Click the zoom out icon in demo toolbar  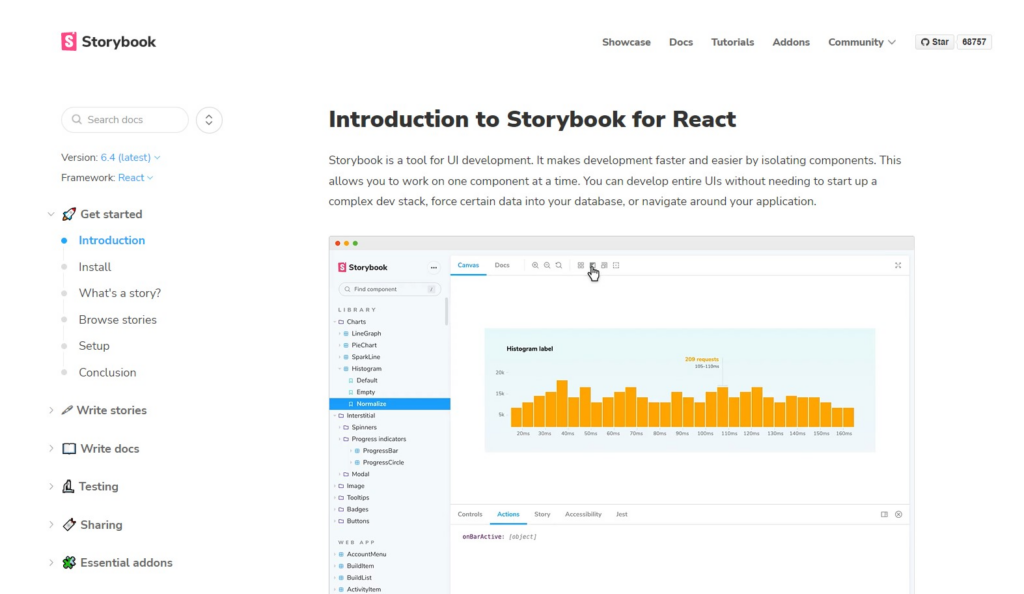[547, 265]
